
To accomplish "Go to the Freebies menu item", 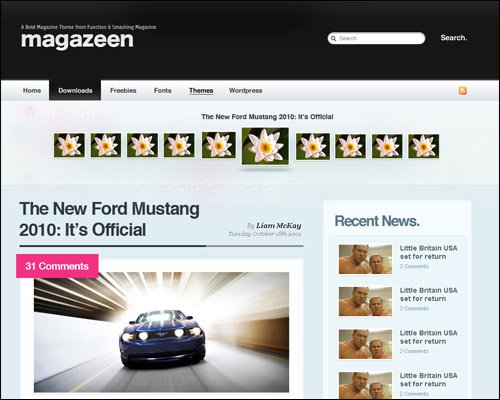I will [123, 91].
